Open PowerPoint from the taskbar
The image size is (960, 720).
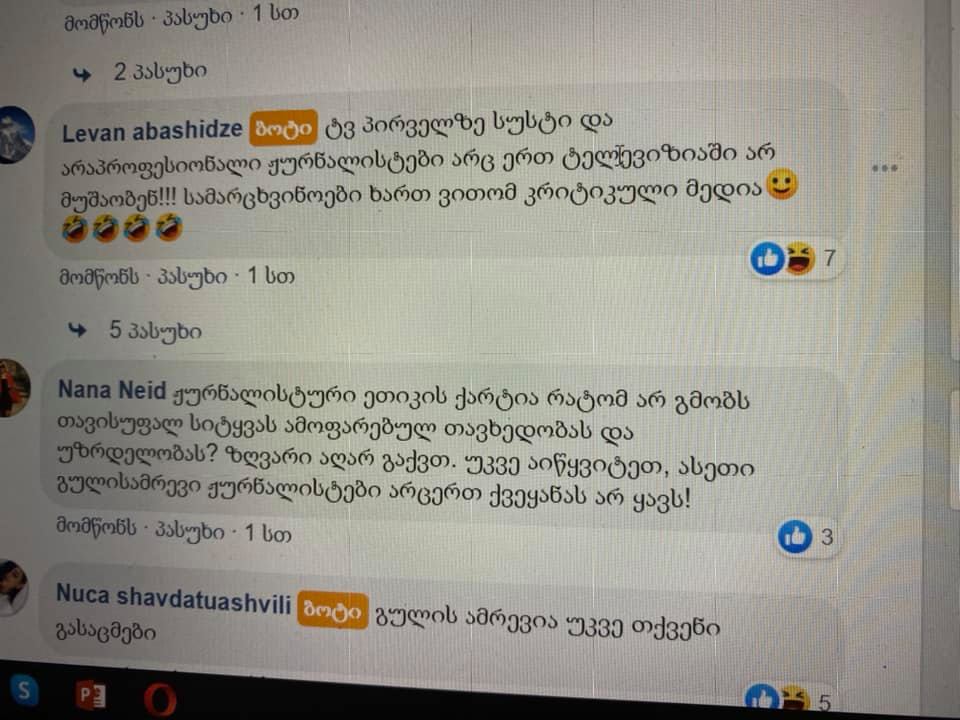91,696
